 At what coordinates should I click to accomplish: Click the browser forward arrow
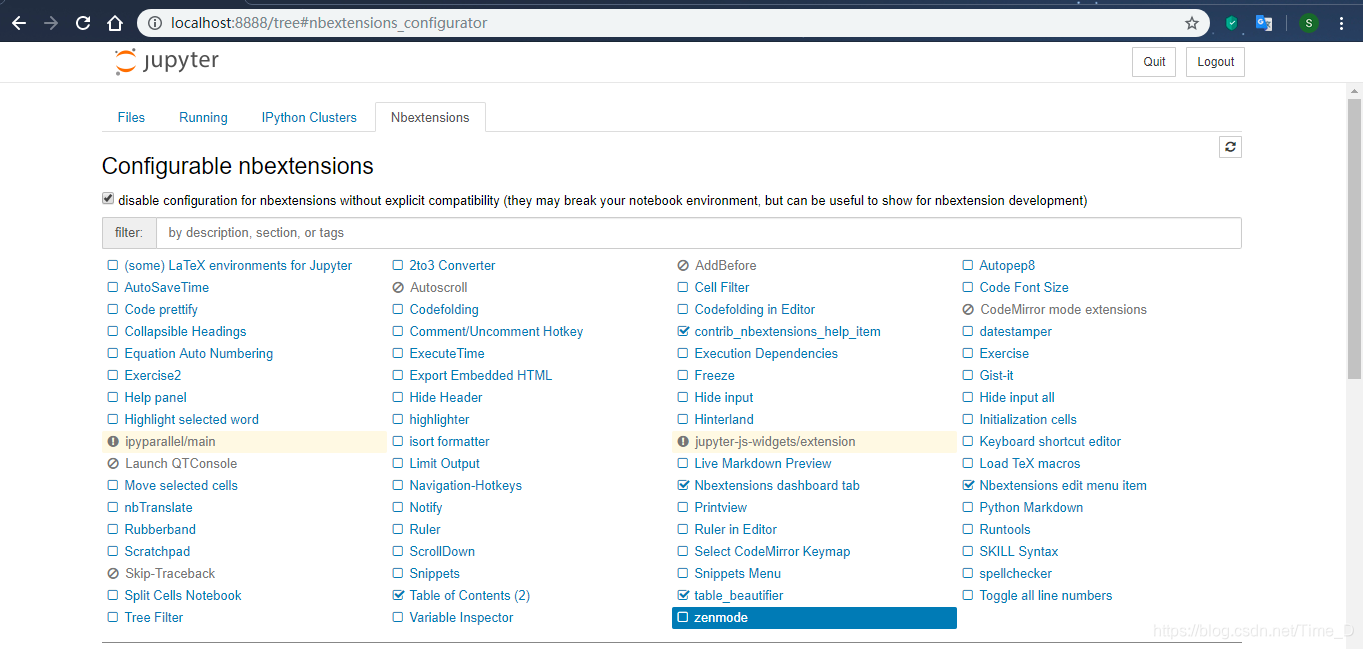pyautogui.click(x=51, y=22)
